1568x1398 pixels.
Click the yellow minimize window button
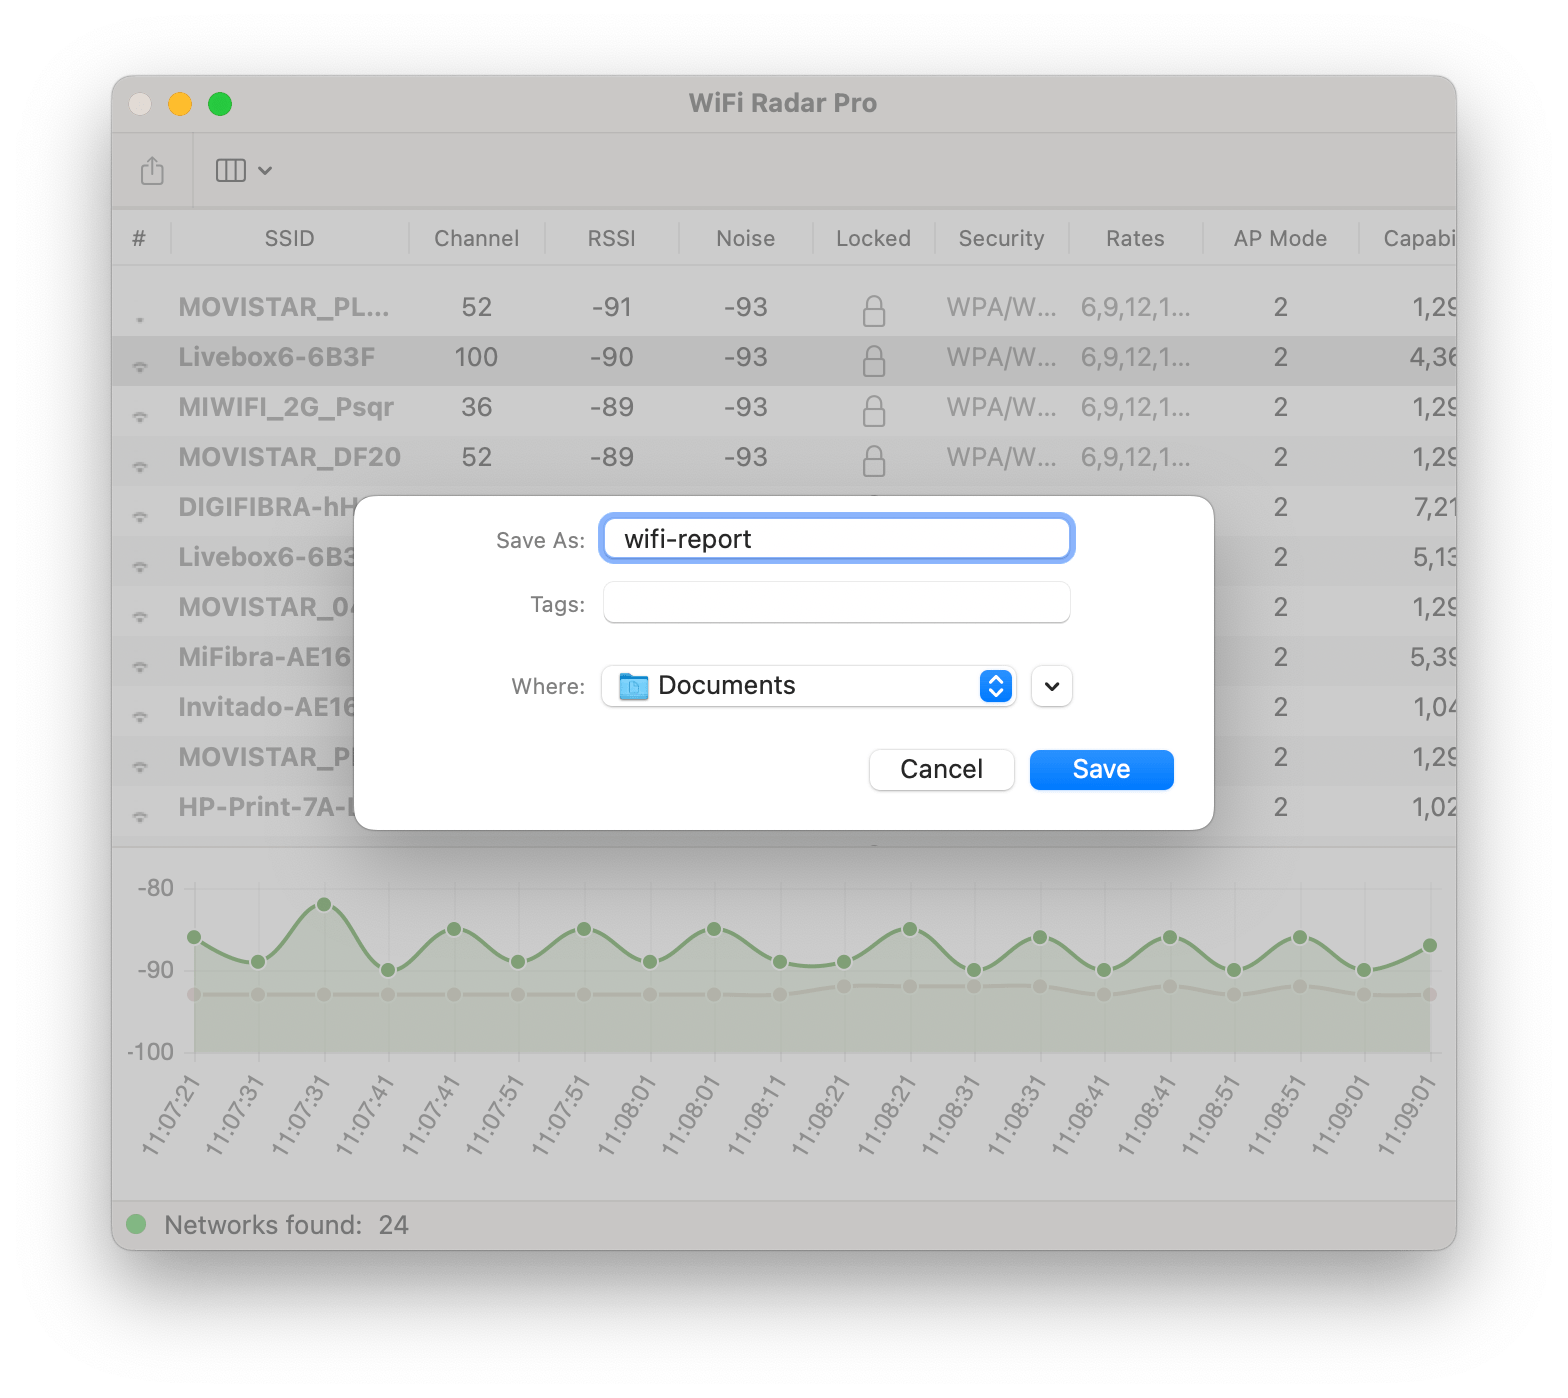pos(180,104)
